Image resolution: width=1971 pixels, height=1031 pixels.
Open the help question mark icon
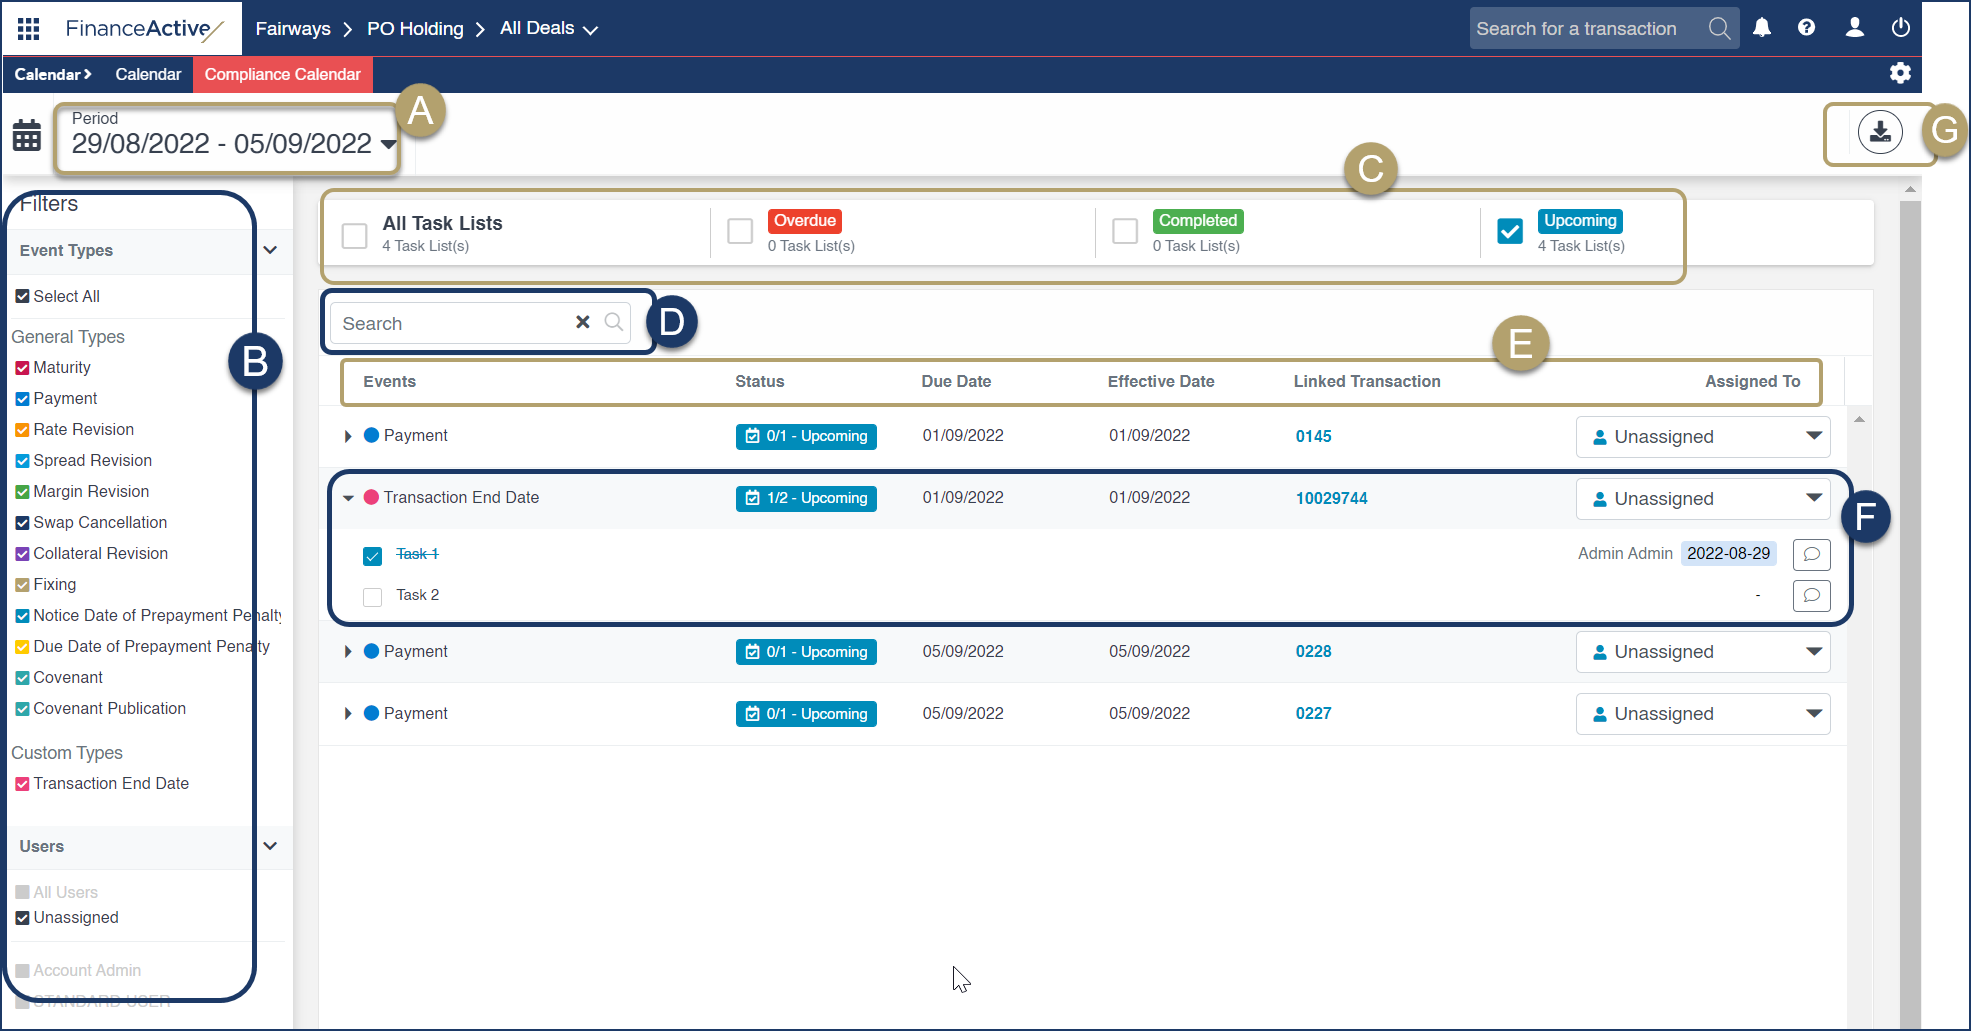coord(1806,28)
